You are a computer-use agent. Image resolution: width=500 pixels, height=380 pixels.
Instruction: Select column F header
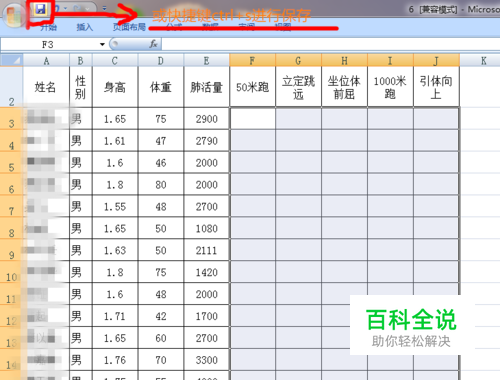click(x=252, y=60)
